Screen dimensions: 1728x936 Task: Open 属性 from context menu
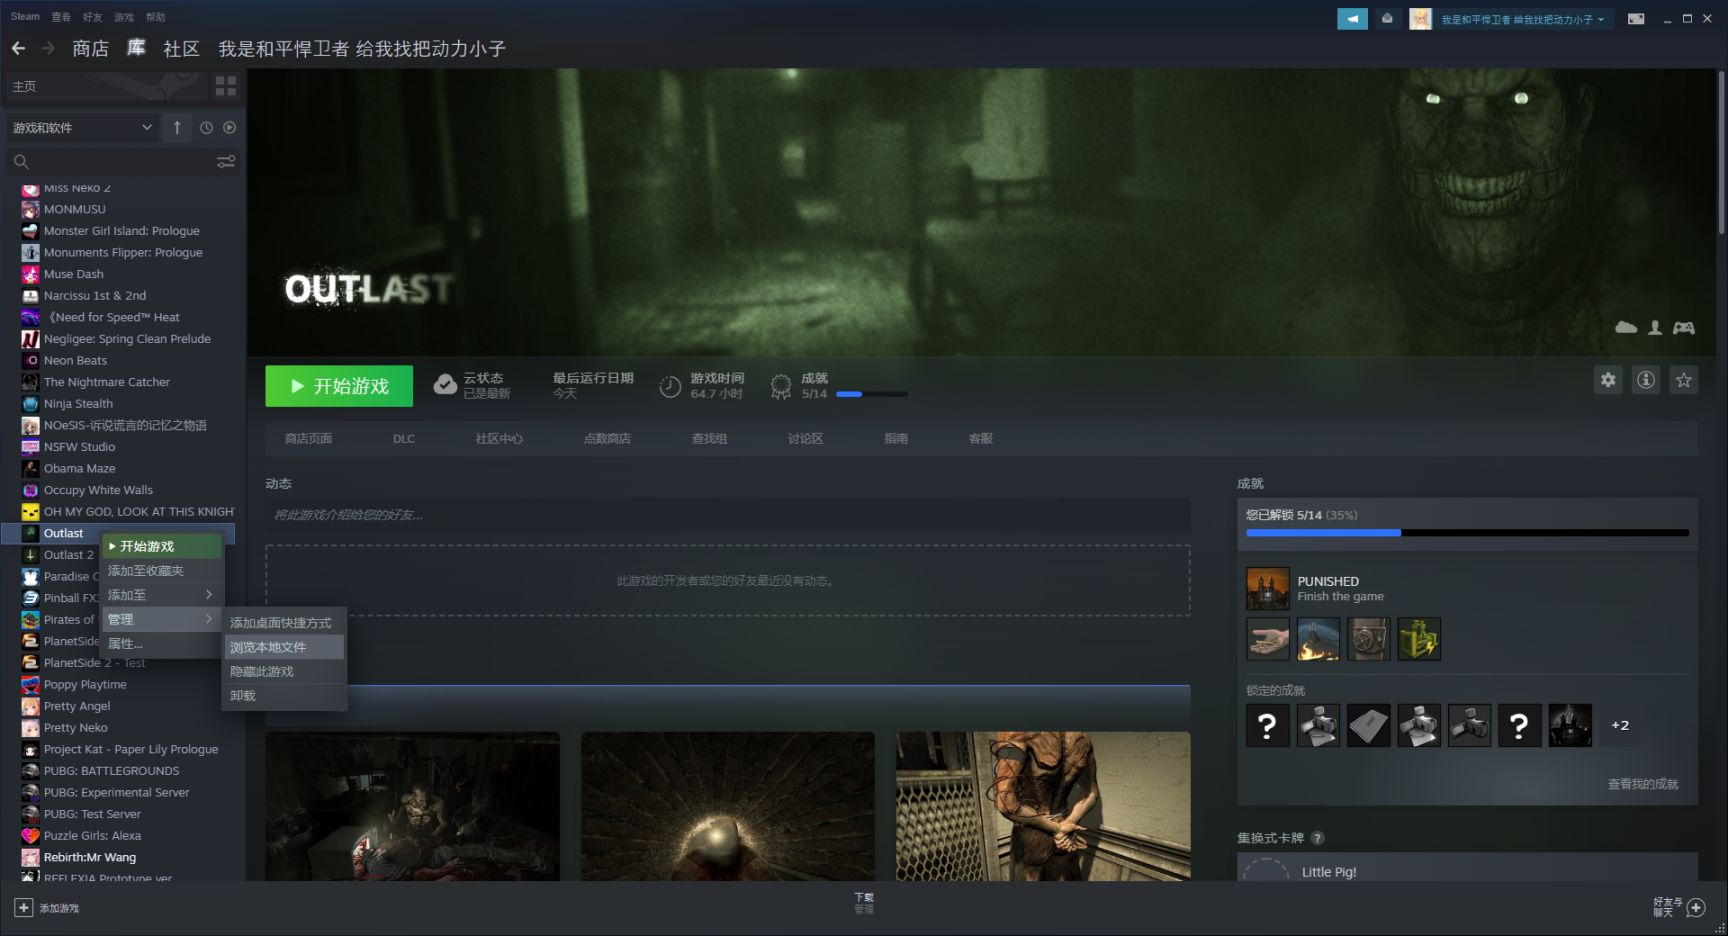tap(161, 644)
